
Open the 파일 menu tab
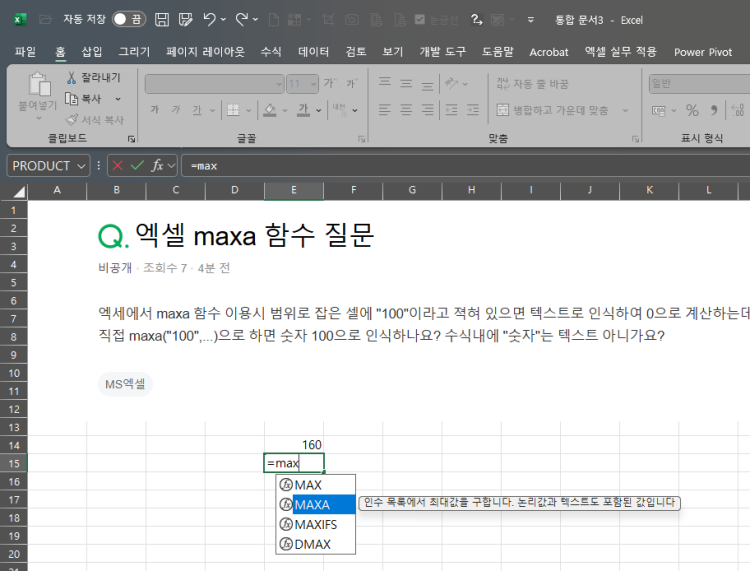point(25,52)
